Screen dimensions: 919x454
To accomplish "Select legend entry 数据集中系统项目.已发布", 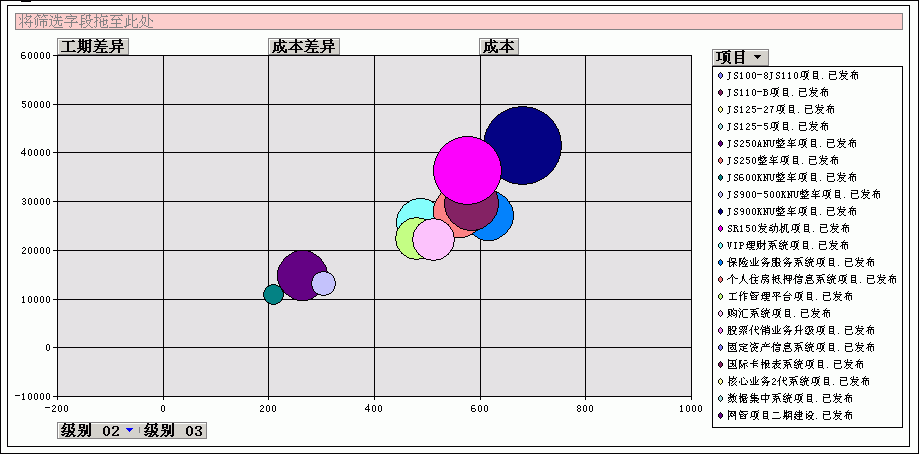I will coord(785,398).
